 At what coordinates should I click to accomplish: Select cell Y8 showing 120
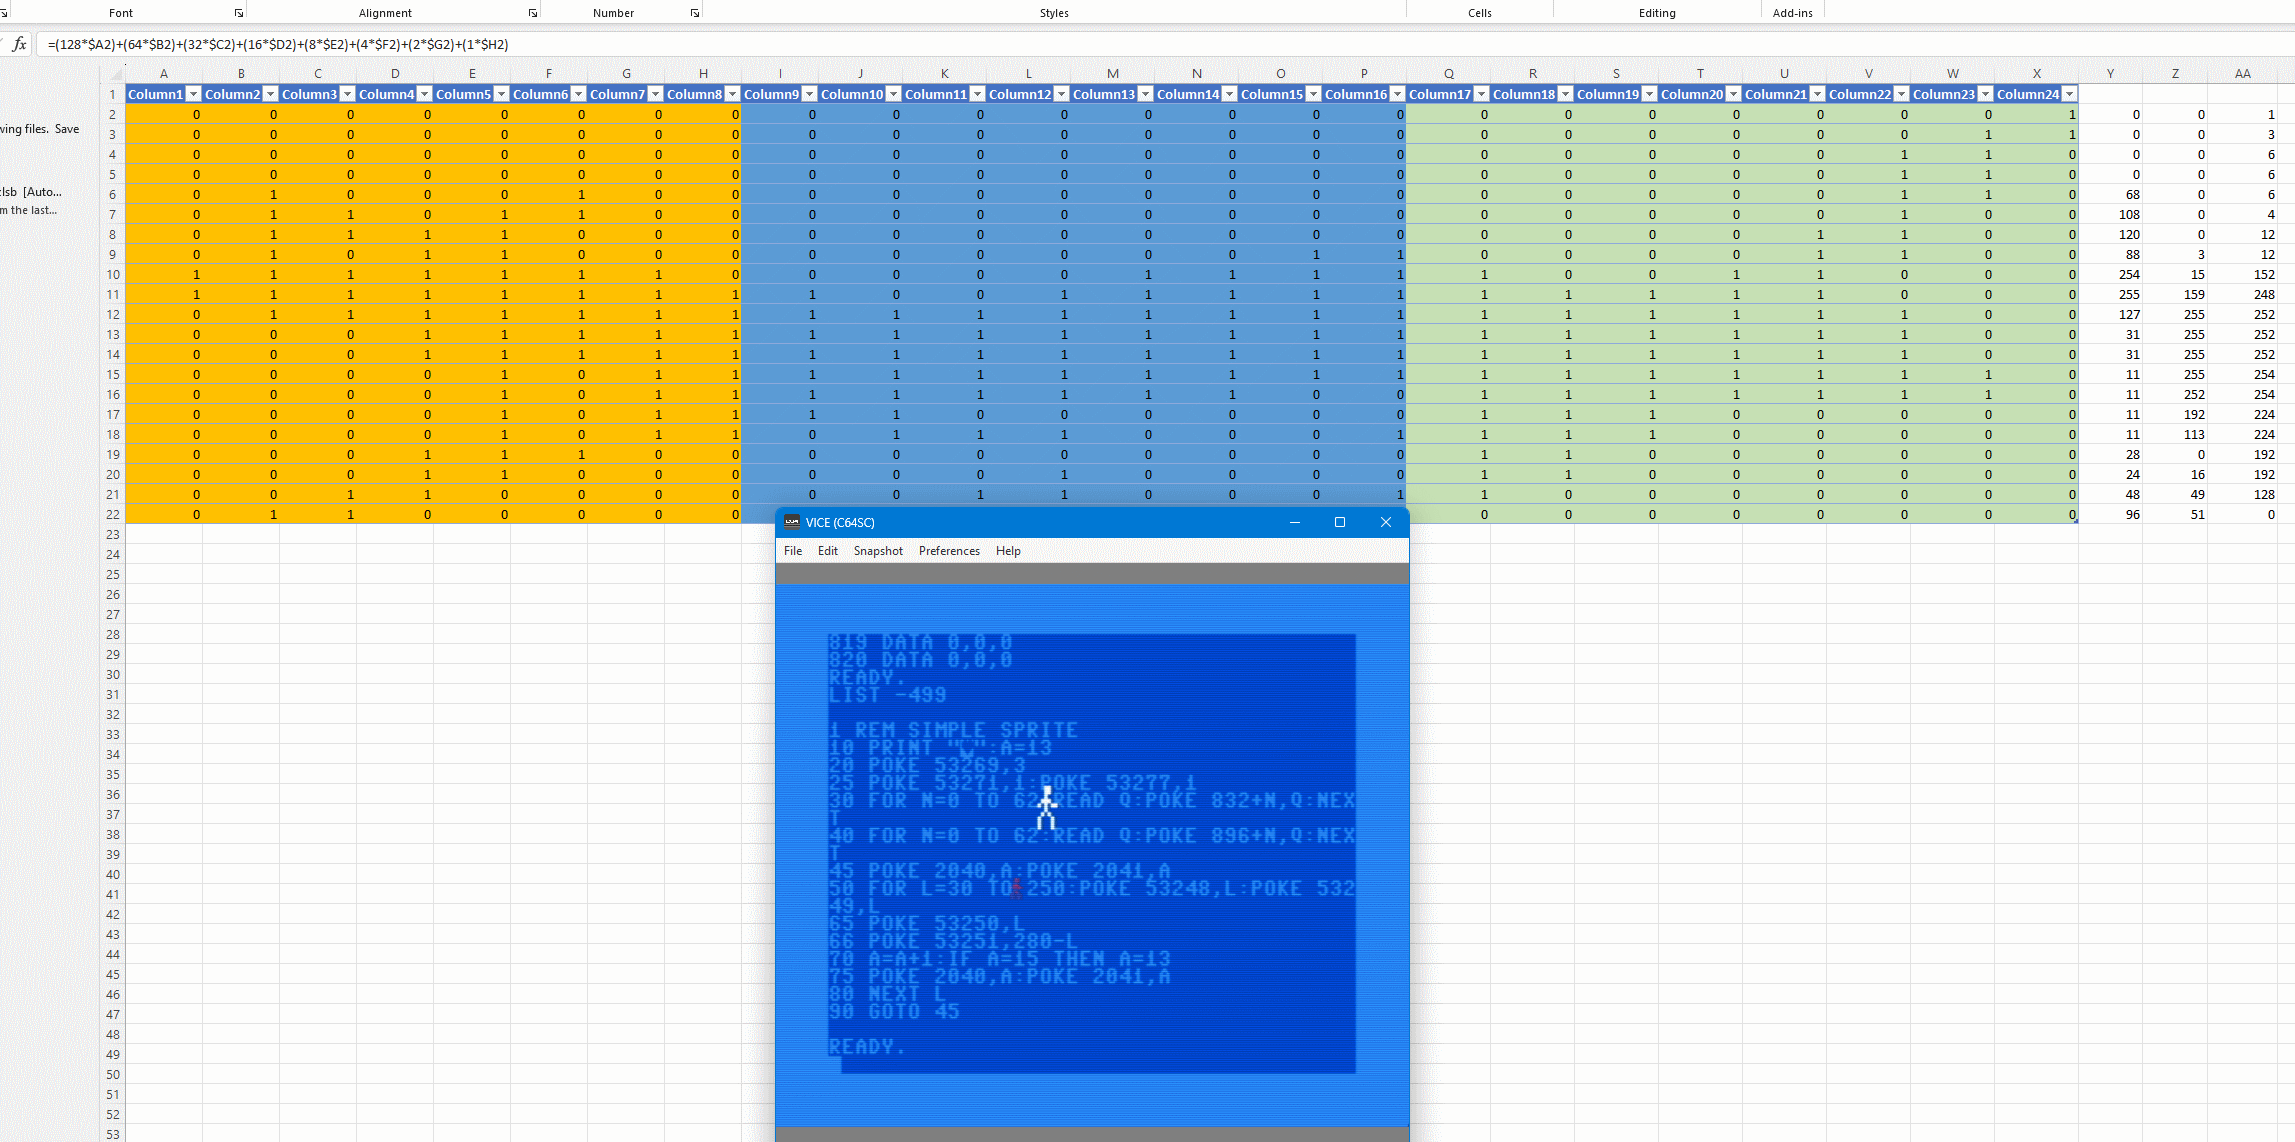2111,234
